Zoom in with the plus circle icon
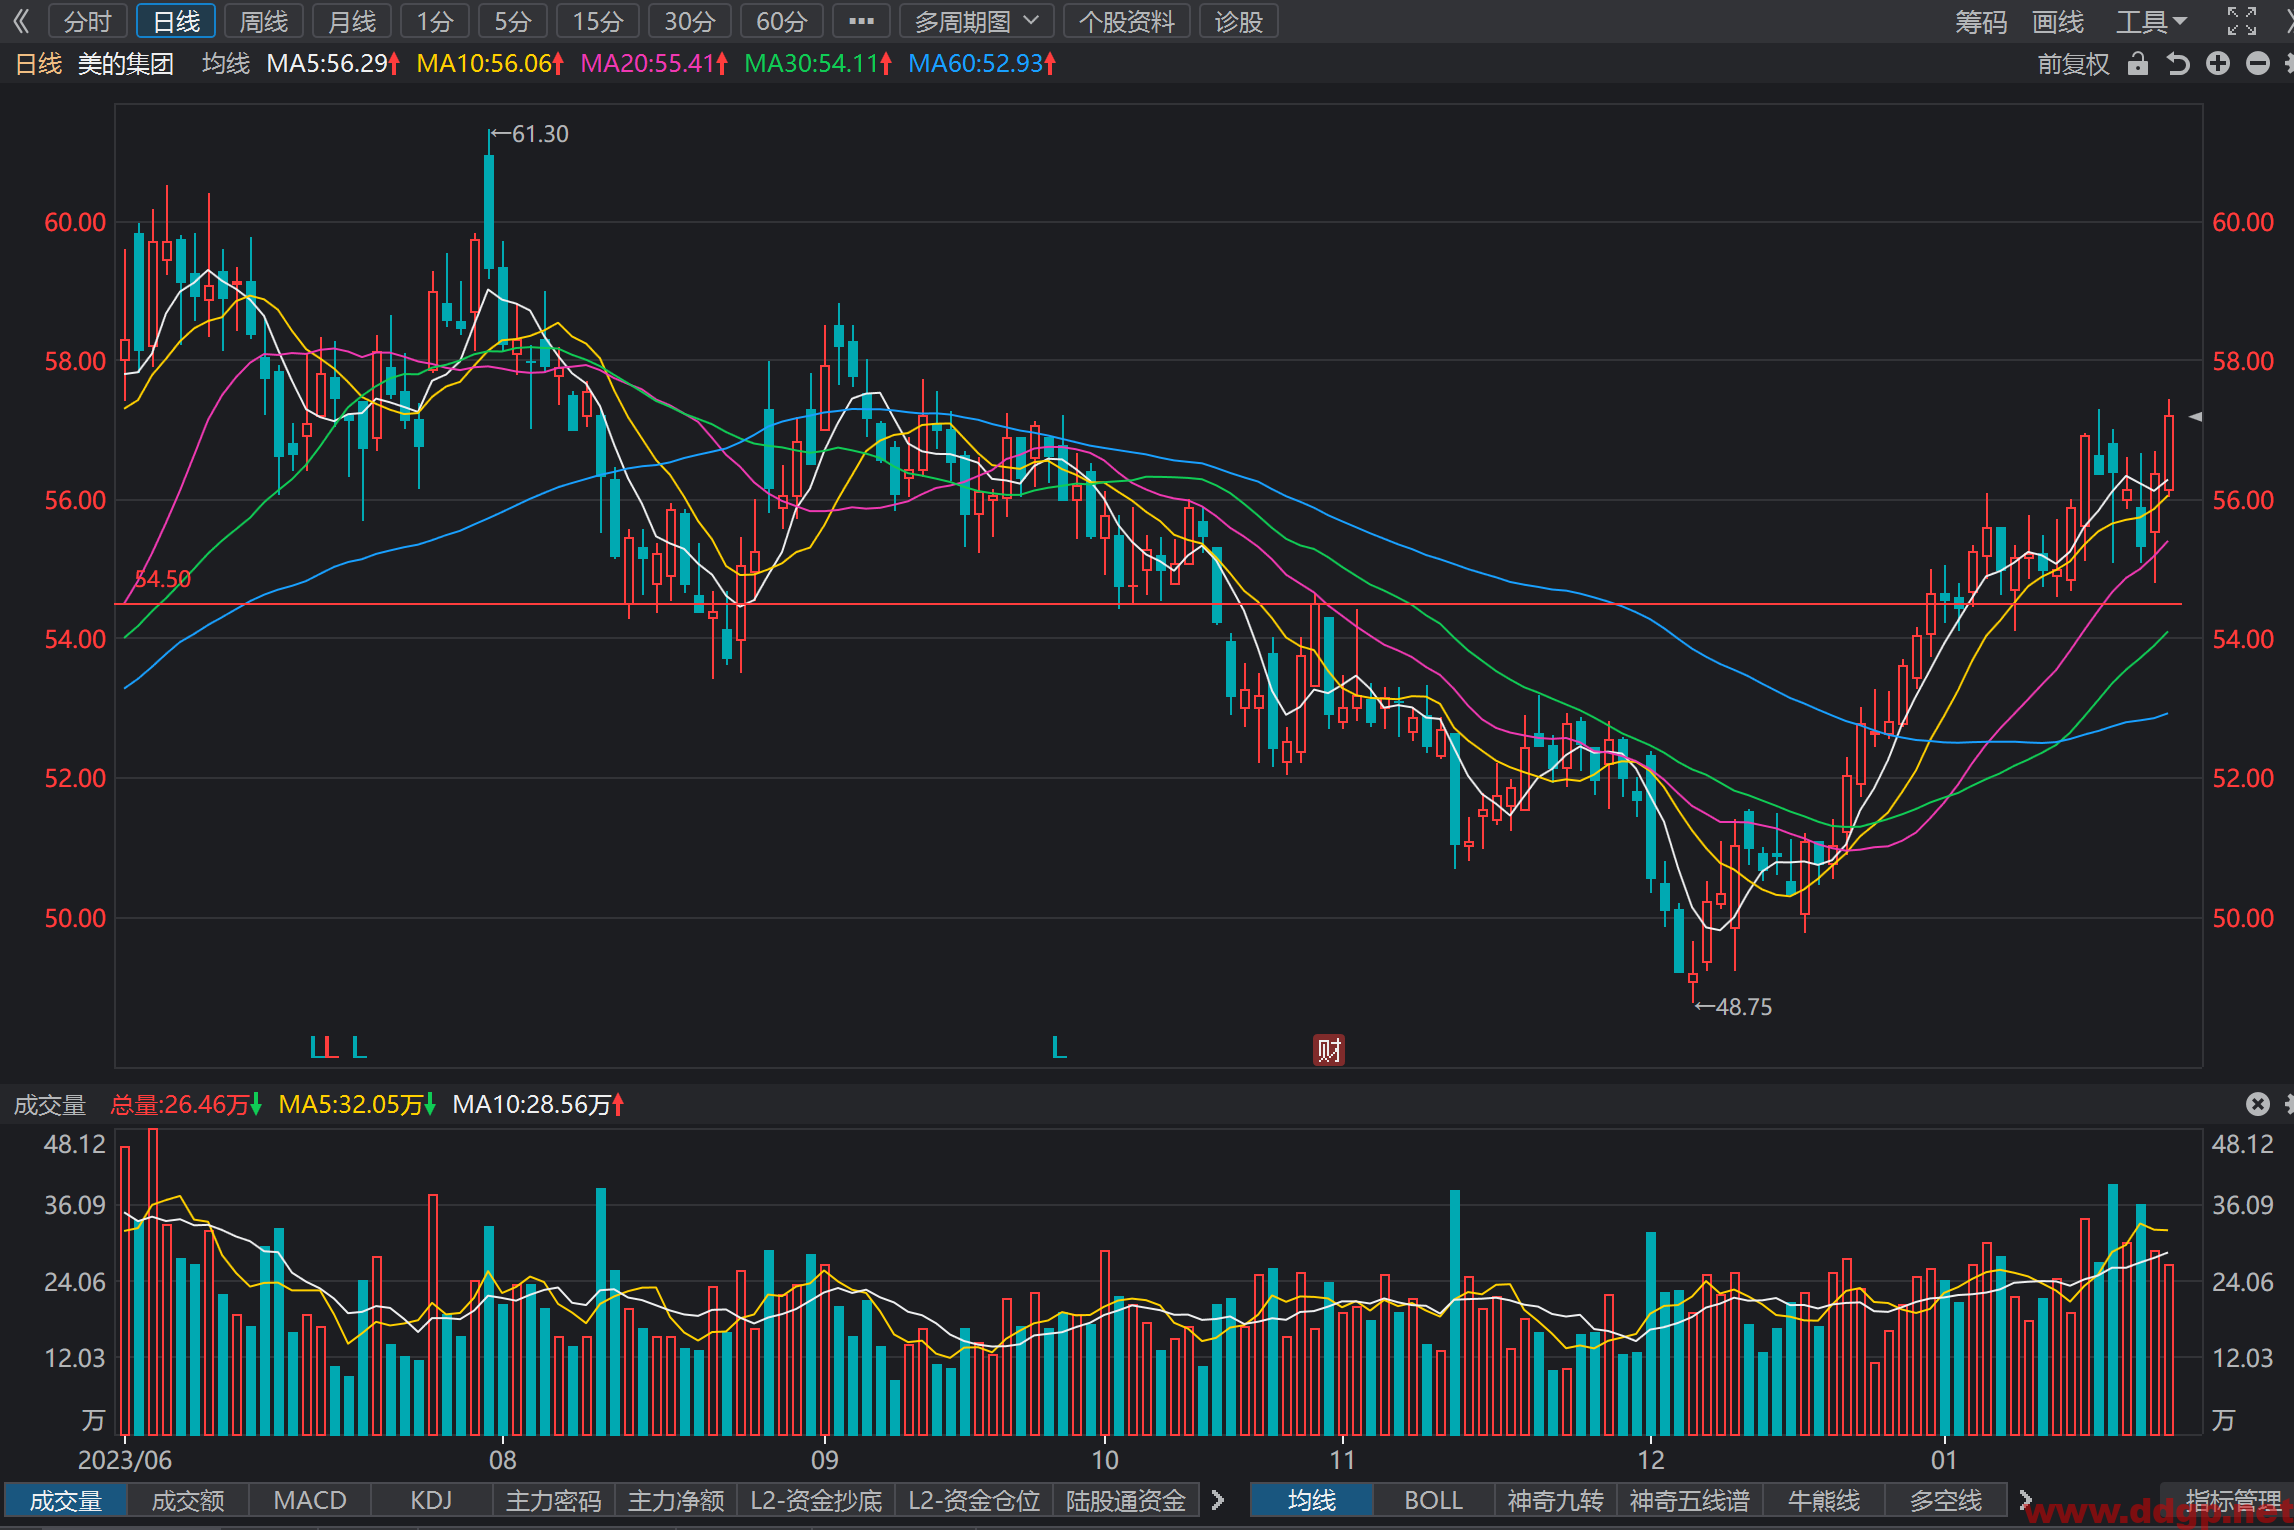This screenshot has width=2294, height=1530. (2218, 64)
